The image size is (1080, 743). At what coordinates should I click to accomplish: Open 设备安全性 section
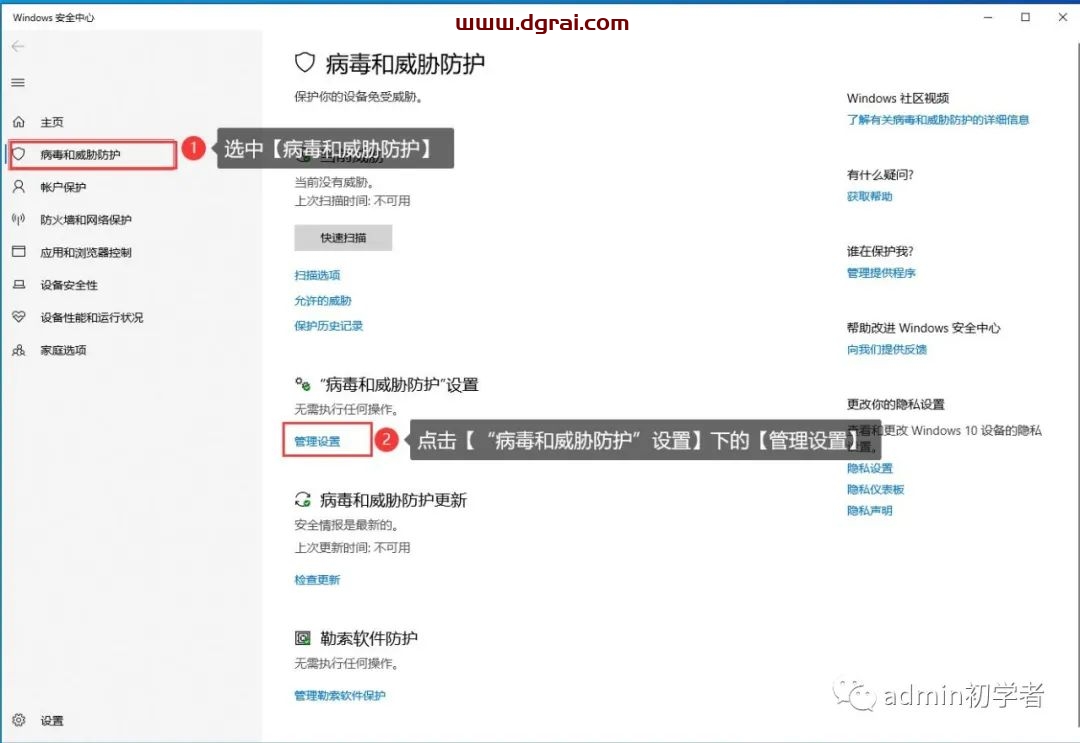pyautogui.click(x=69, y=285)
